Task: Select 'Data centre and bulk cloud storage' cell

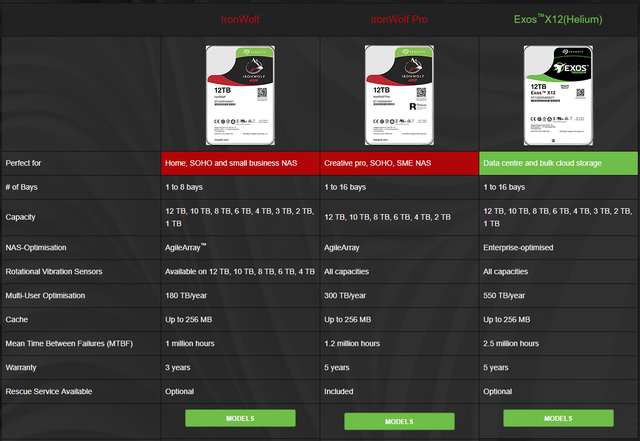Action: coord(558,163)
